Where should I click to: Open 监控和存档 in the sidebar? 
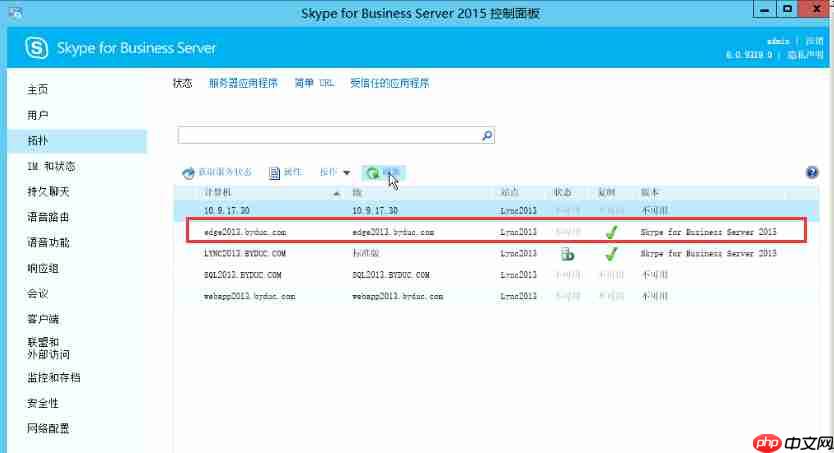54,378
